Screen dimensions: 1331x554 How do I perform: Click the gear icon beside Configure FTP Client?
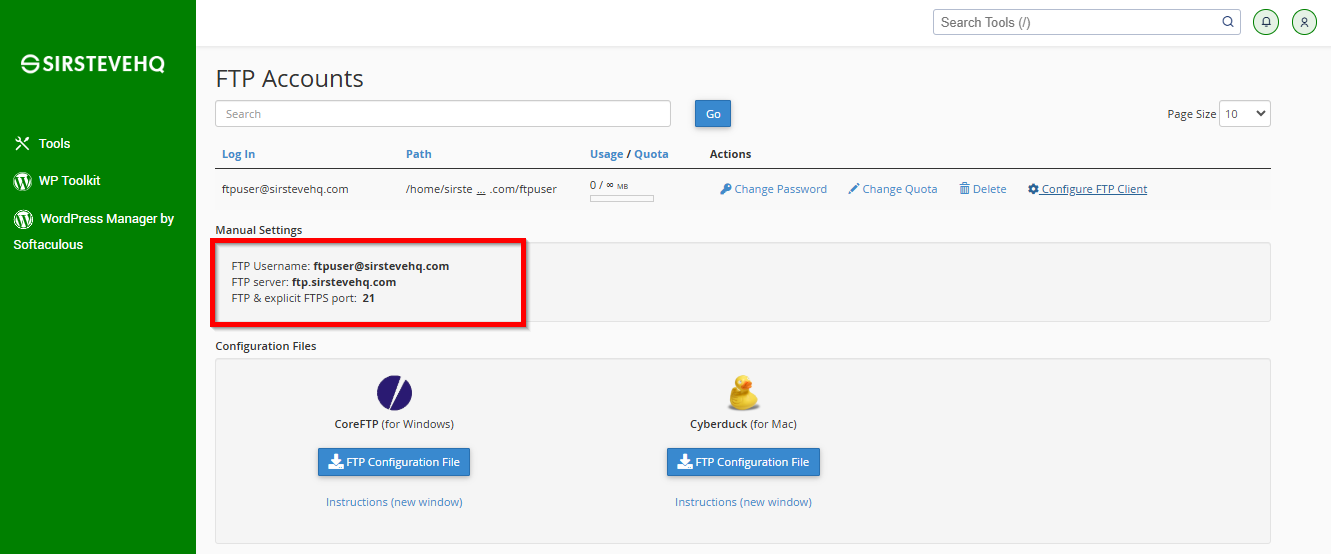(1033, 189)
